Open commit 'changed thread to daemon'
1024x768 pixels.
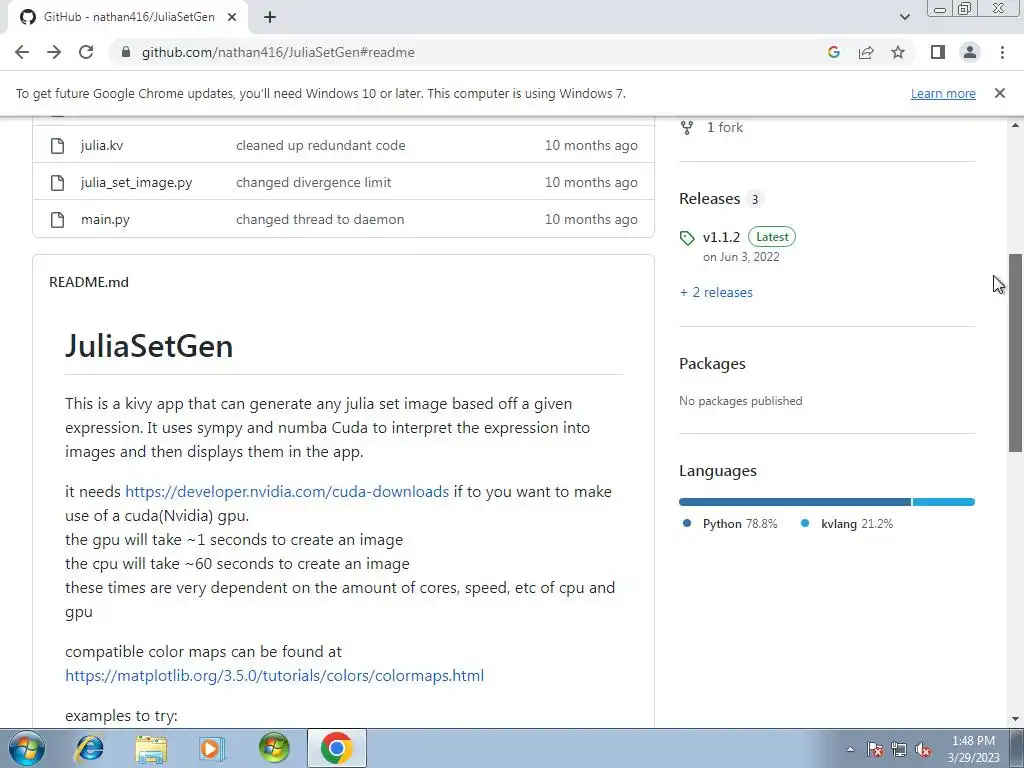(x=320, y=219)
